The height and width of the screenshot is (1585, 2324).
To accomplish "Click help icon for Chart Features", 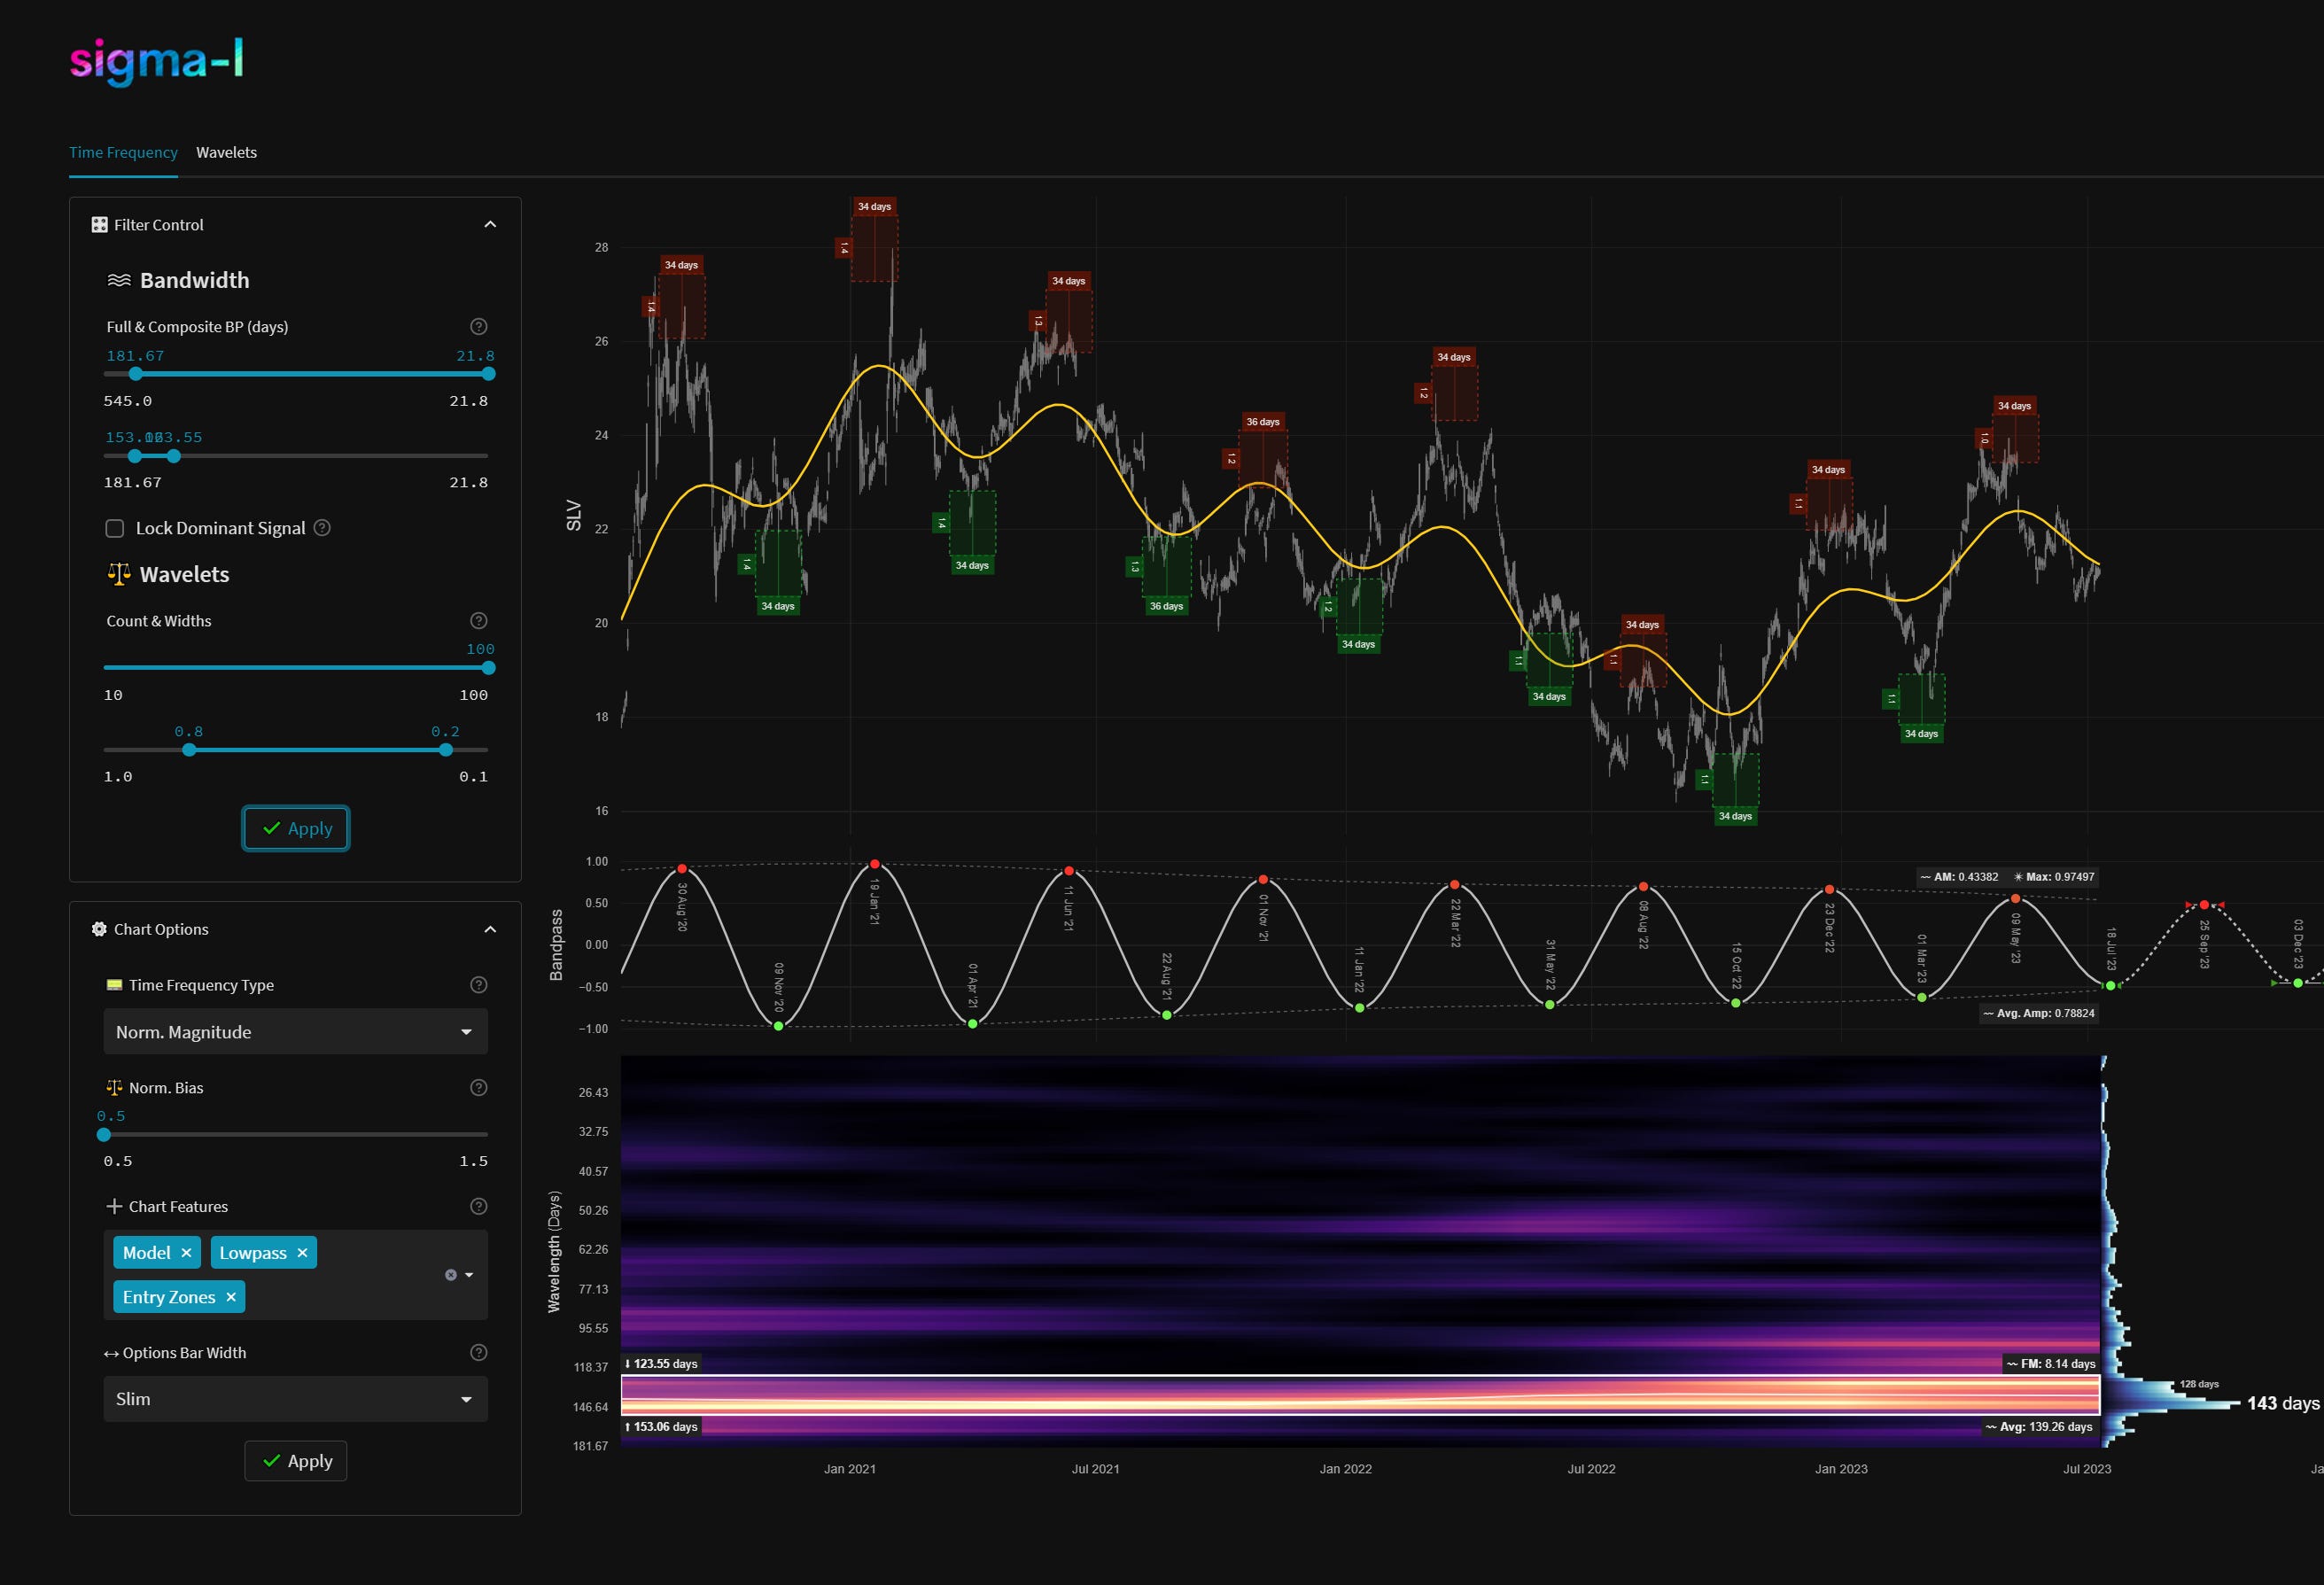I will [x=478, y=1207].
